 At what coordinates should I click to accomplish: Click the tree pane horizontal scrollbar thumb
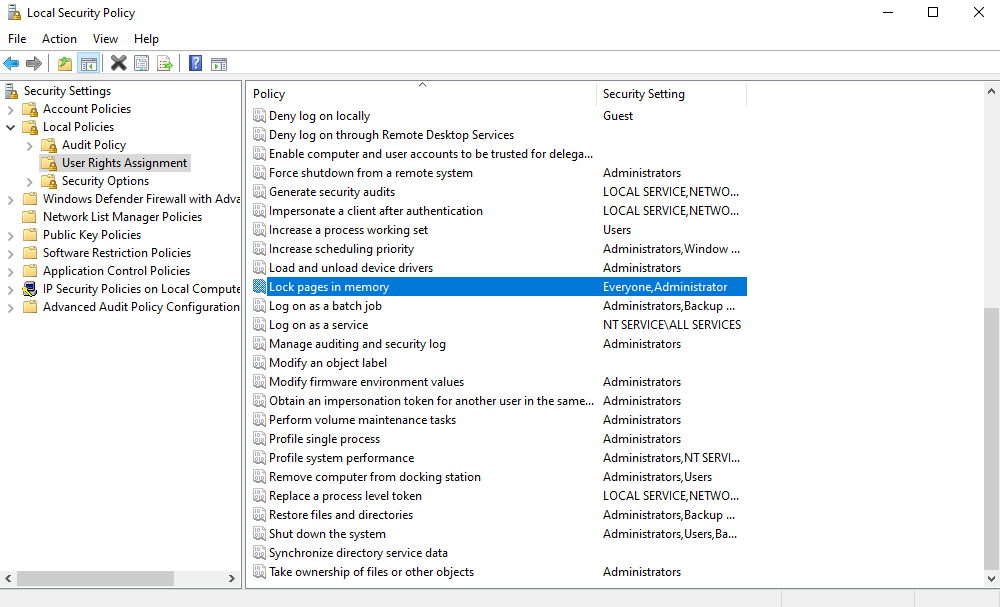click(x=95, y=578)
